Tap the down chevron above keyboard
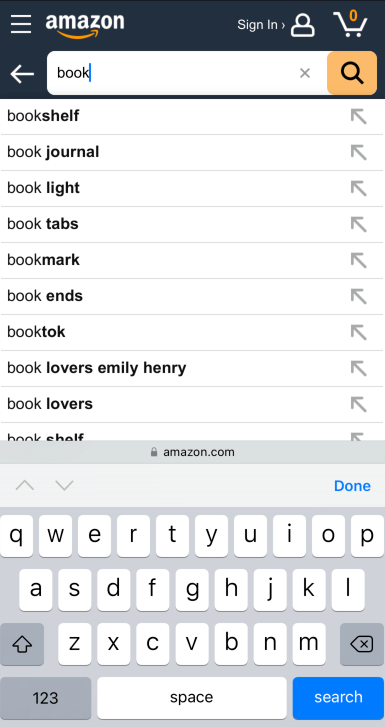 (x=64, y=485)
